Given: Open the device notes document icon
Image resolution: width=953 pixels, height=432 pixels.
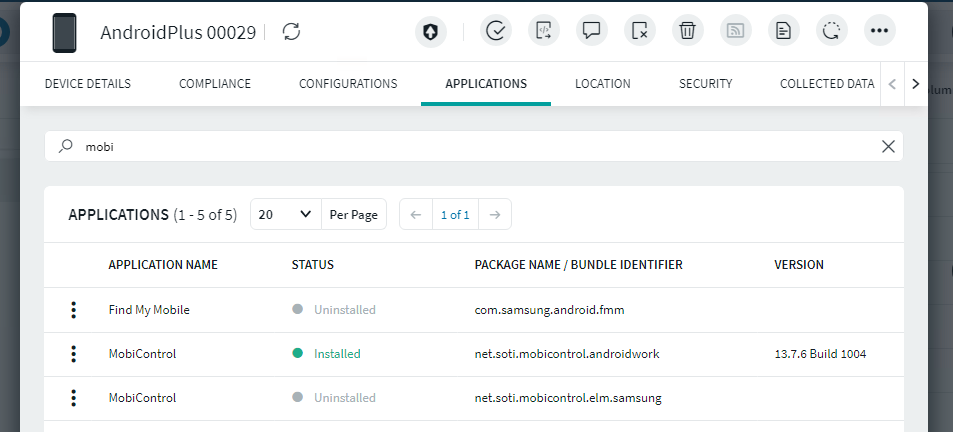Looking at the screenshot, I should [783, 31].
